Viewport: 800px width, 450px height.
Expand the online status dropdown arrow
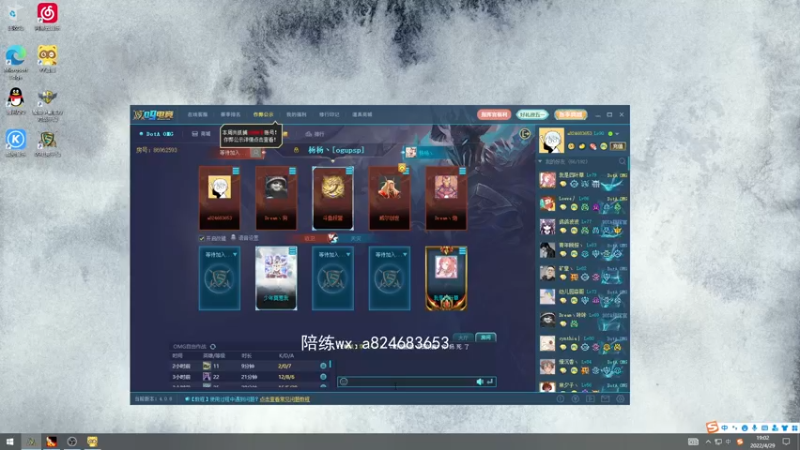click(x=617, y=134)
